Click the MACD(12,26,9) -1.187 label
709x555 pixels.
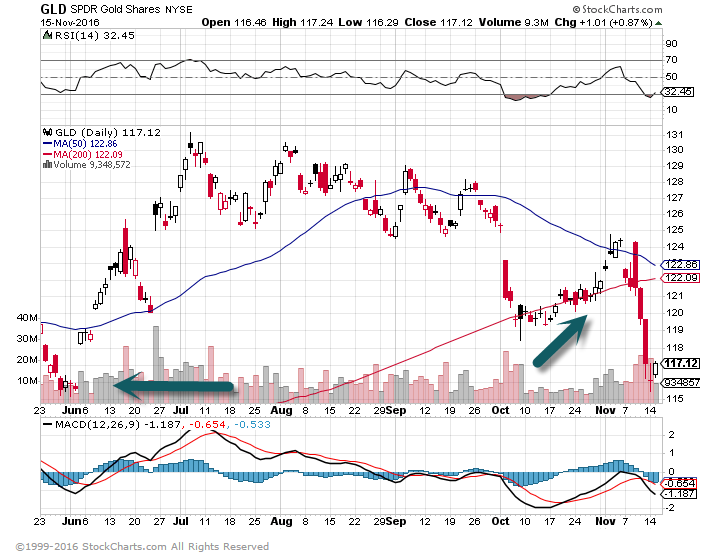118,425
